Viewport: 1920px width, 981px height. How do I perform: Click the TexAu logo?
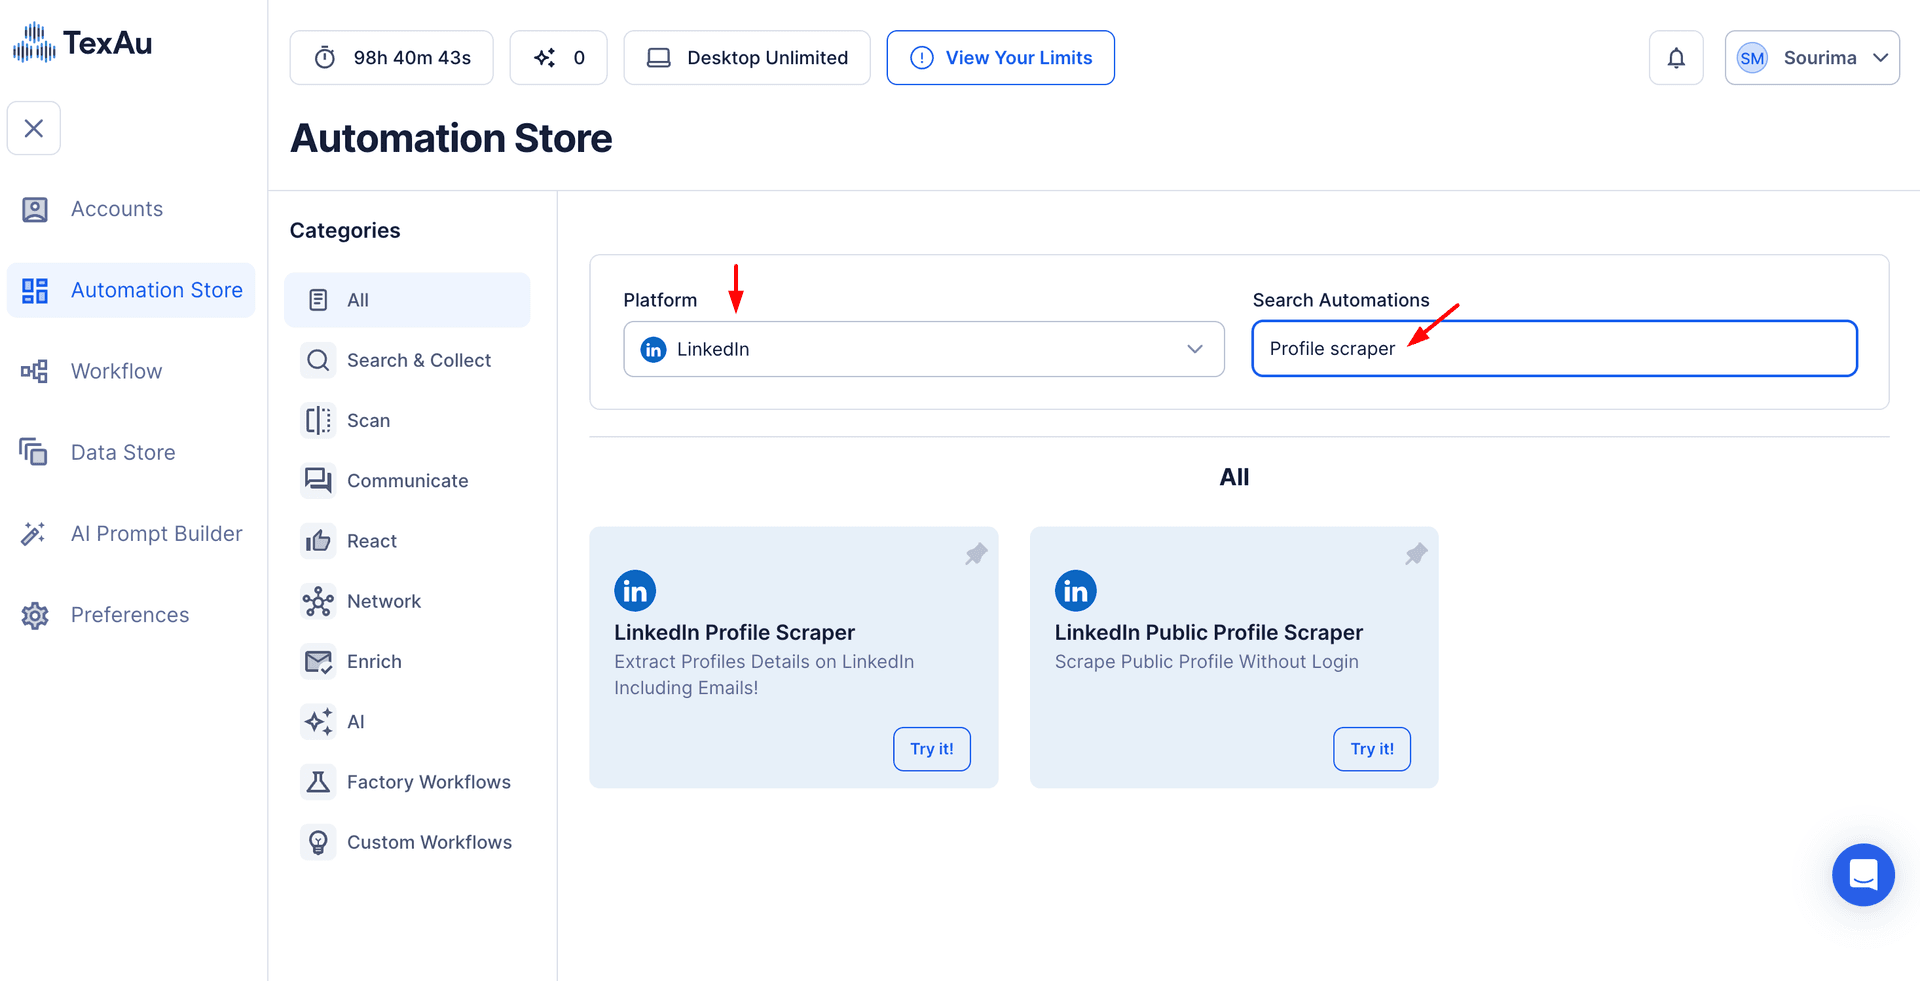click(82, 43)
